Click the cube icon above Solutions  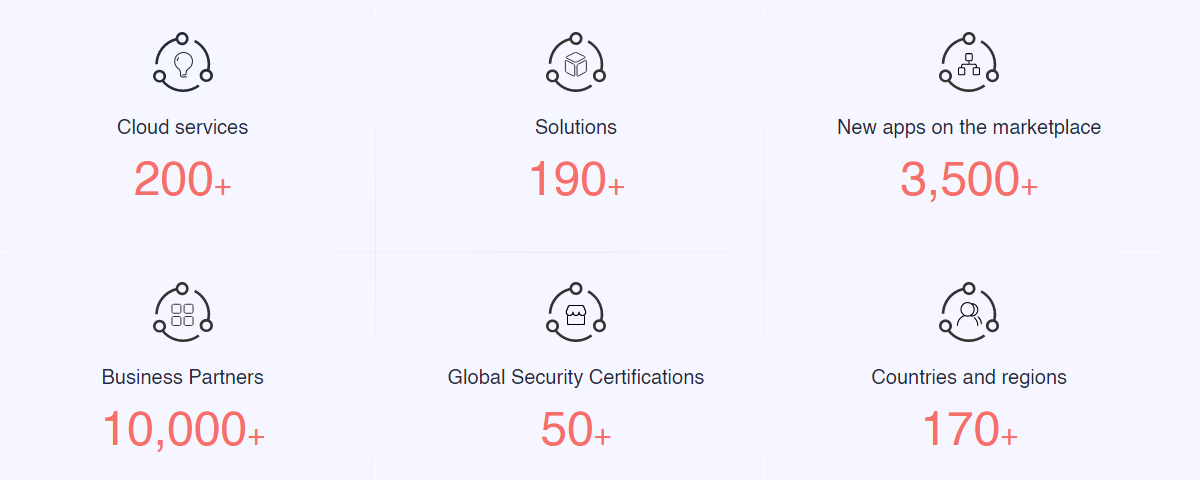coord(576,63)
